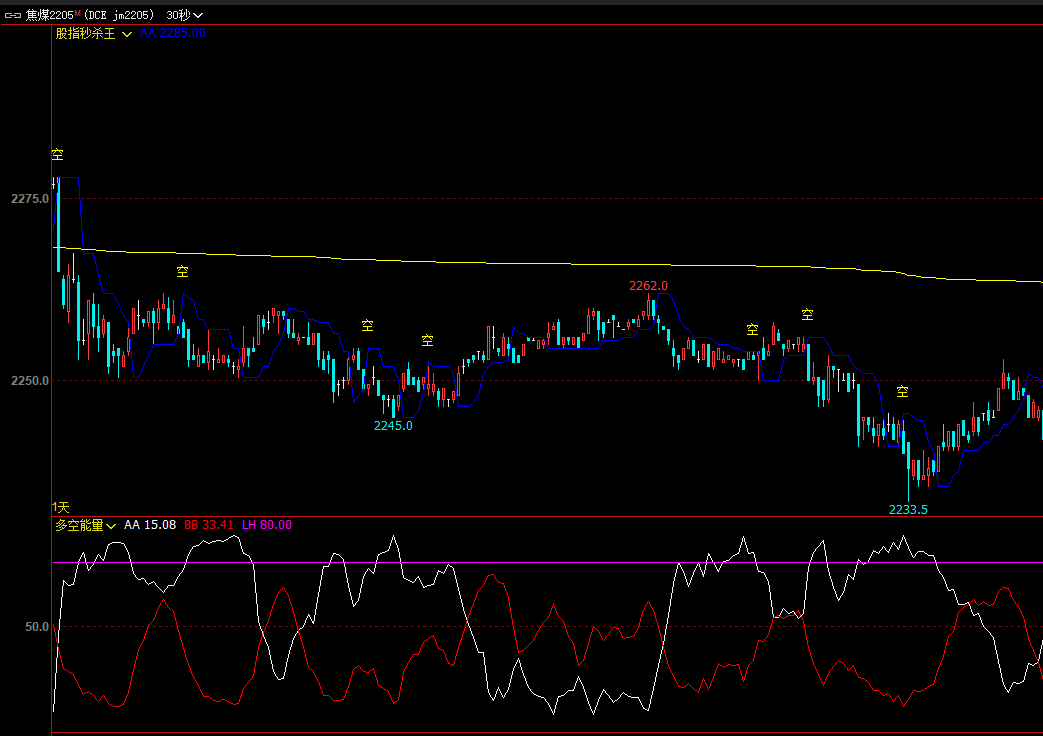Select the red BB 33.41 value

pyautogui.click(x=209, y=525)
